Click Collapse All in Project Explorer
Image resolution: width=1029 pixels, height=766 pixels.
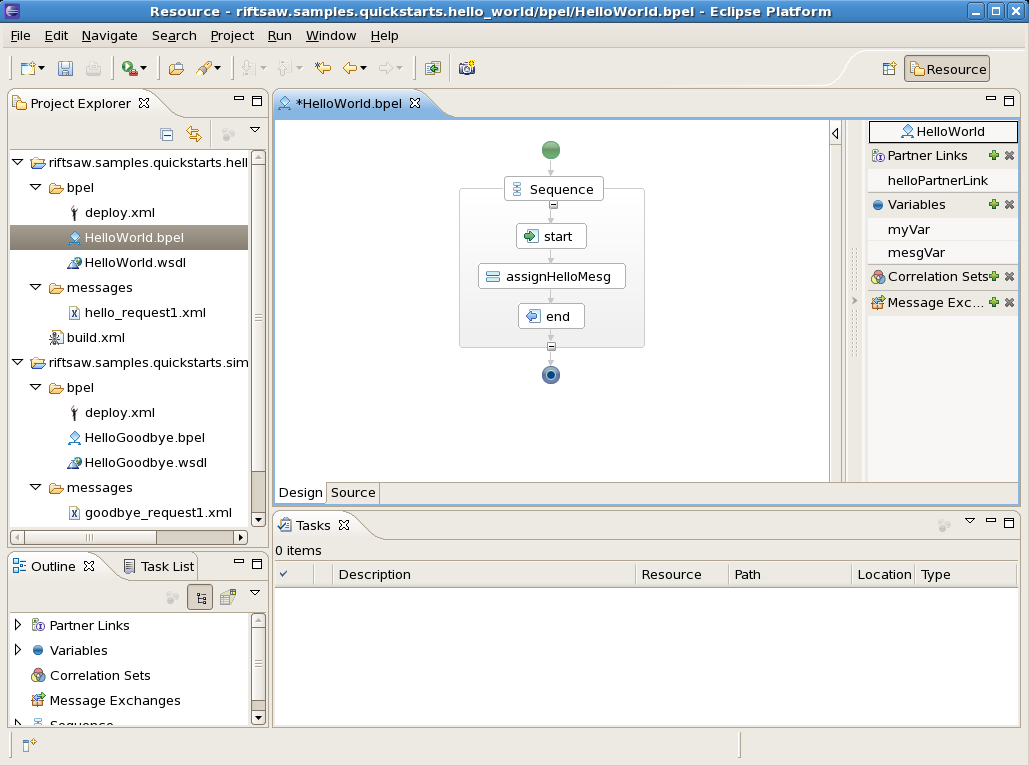(x=167, y=135)
